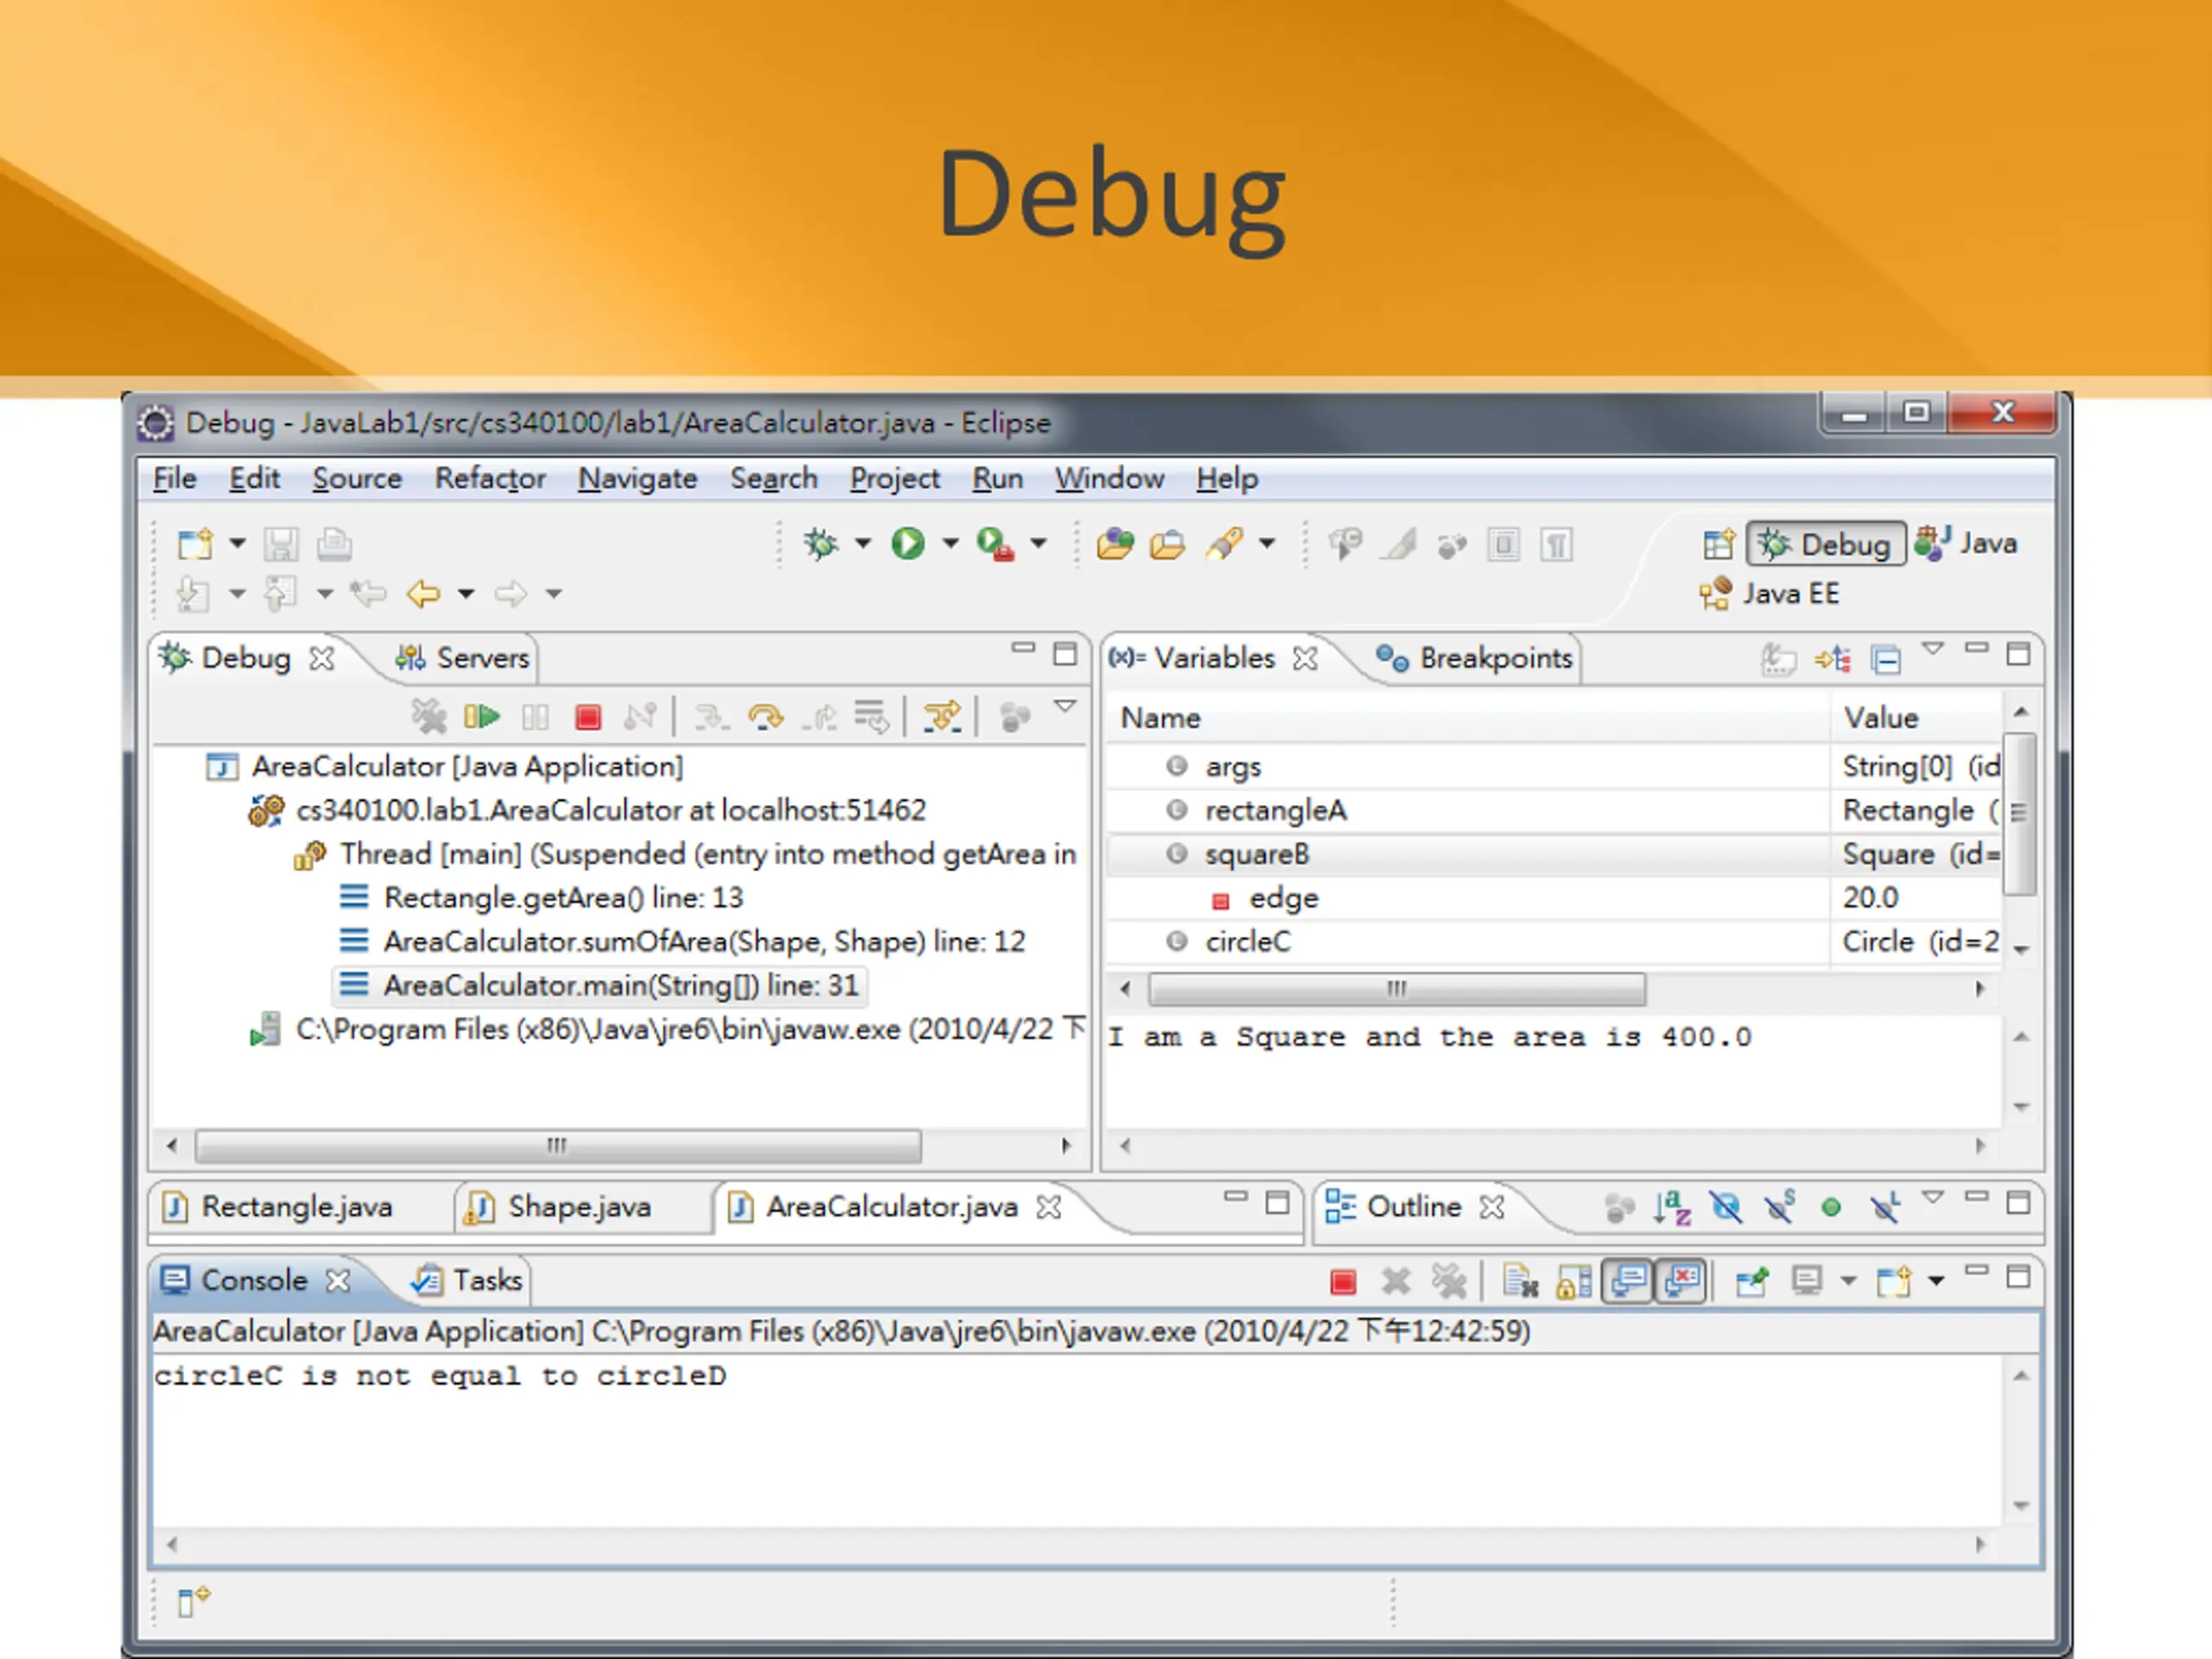Open the Run launch dropdown arrow
The image size is (2212, 1659).
(950, 543)
